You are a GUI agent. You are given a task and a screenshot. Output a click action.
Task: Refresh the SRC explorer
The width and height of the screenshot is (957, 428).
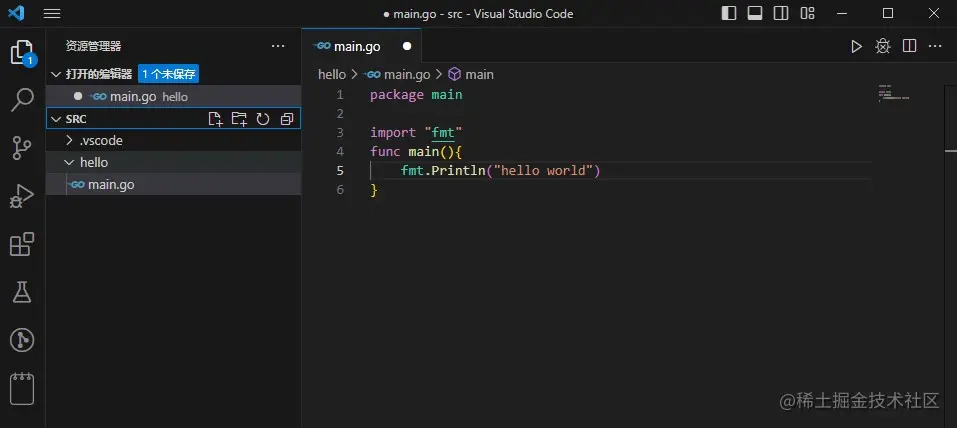tap(263, 119)
